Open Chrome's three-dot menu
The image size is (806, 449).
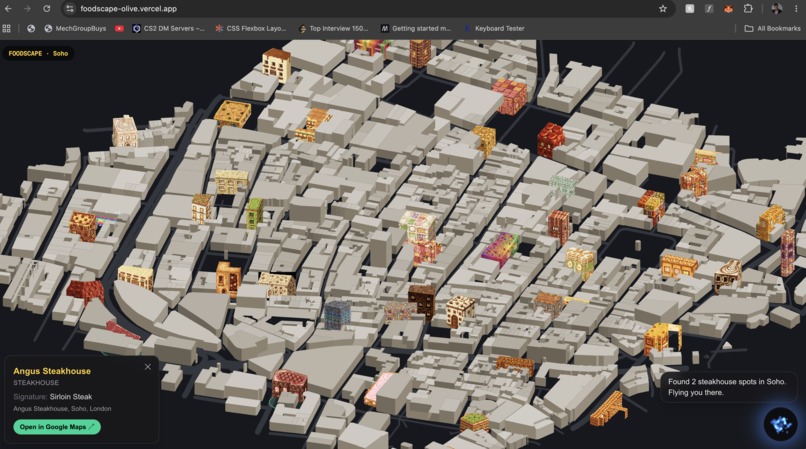(796, 9)
